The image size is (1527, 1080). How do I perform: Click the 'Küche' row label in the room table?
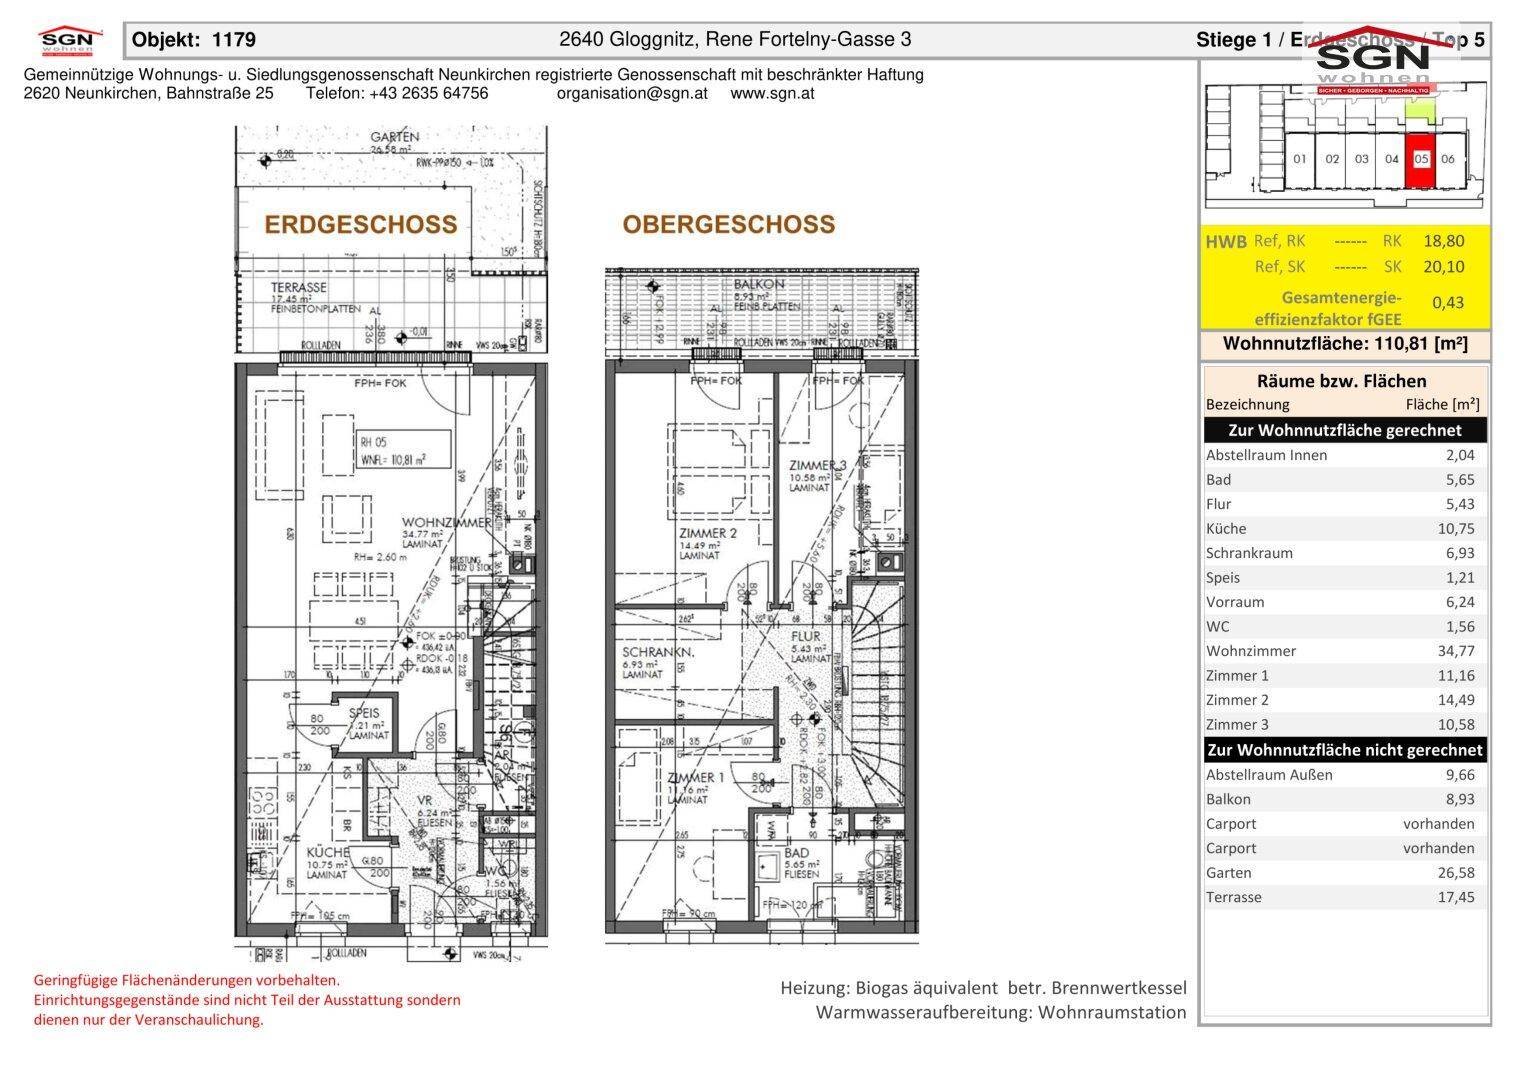[1226, 529]
